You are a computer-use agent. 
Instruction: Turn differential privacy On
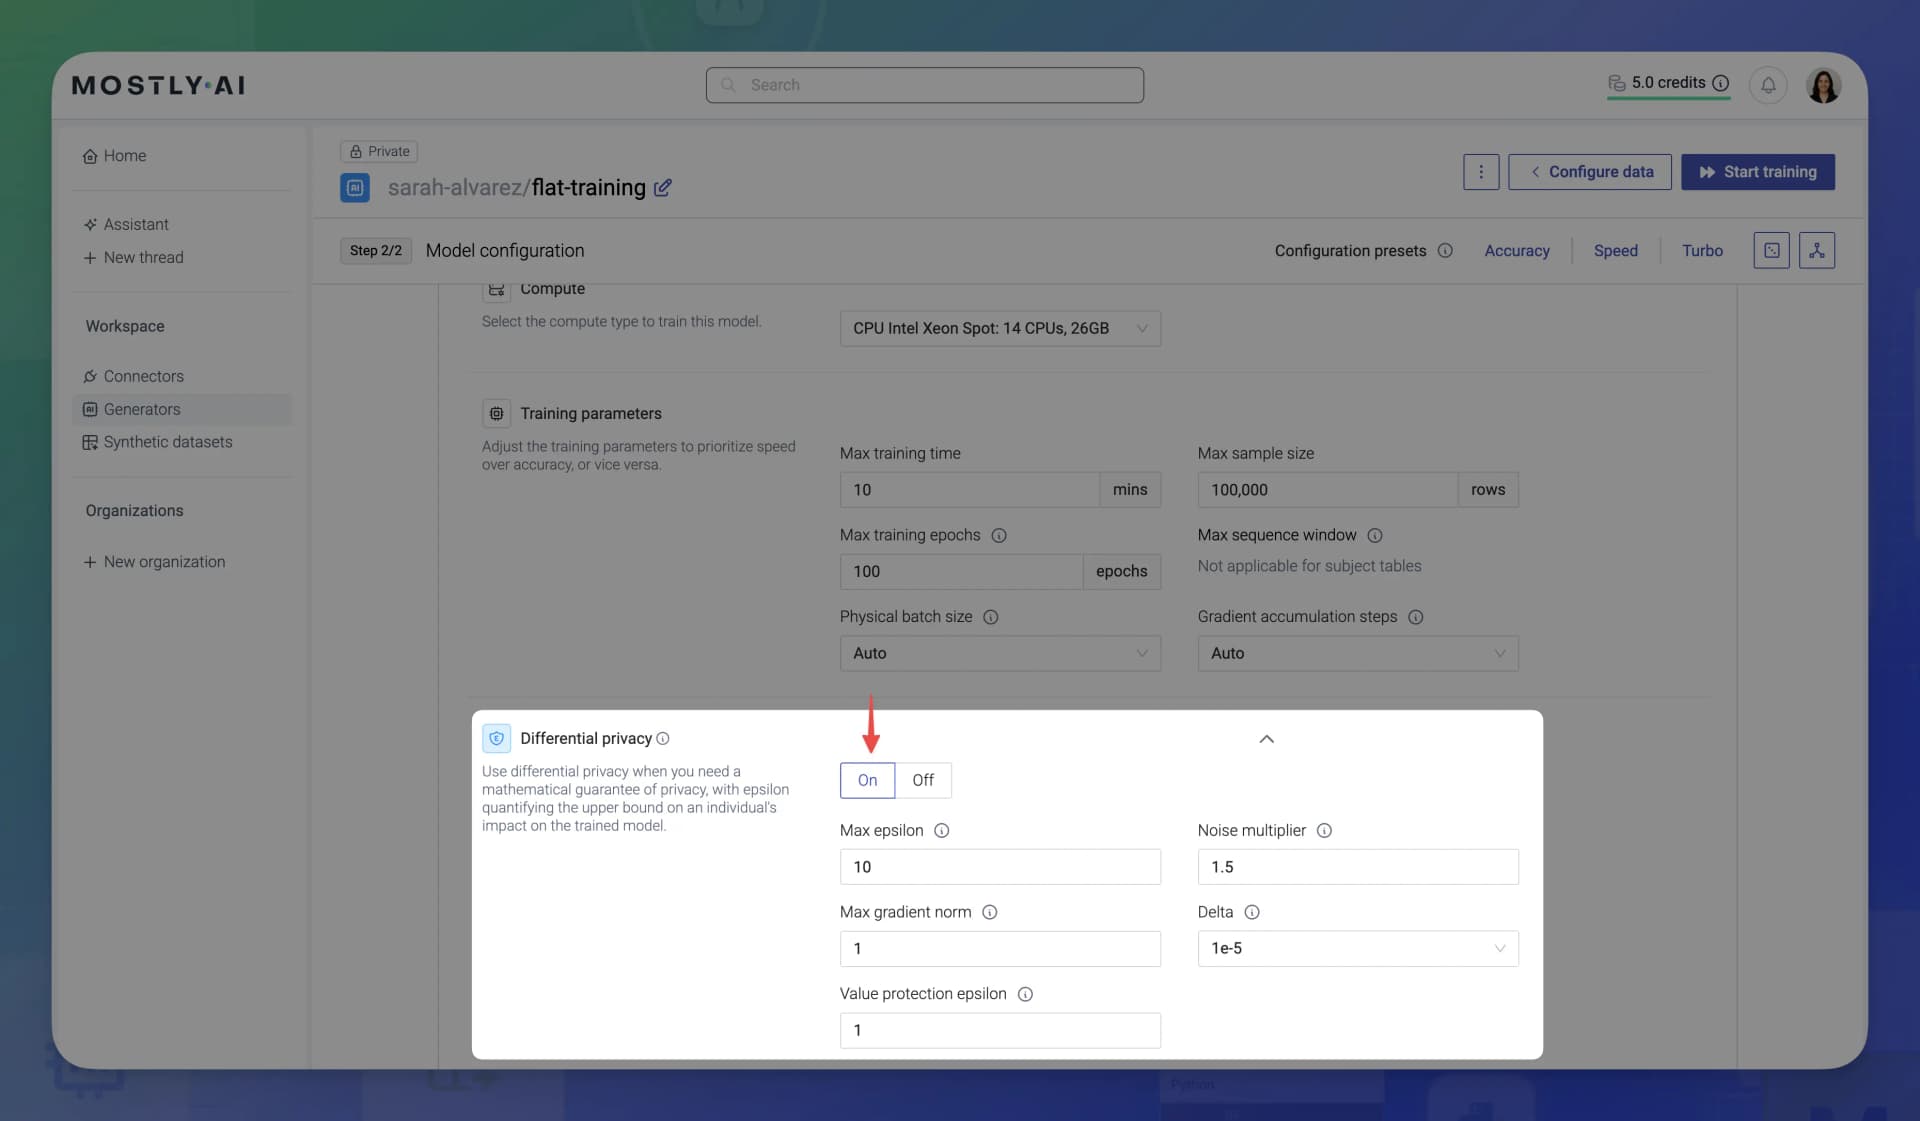[867, 780]
